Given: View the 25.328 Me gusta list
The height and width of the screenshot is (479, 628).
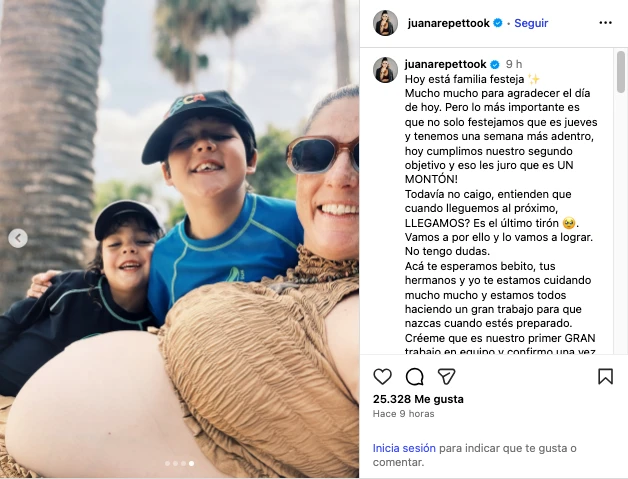Looking at the screenshot, I should [x=418, y=399].
